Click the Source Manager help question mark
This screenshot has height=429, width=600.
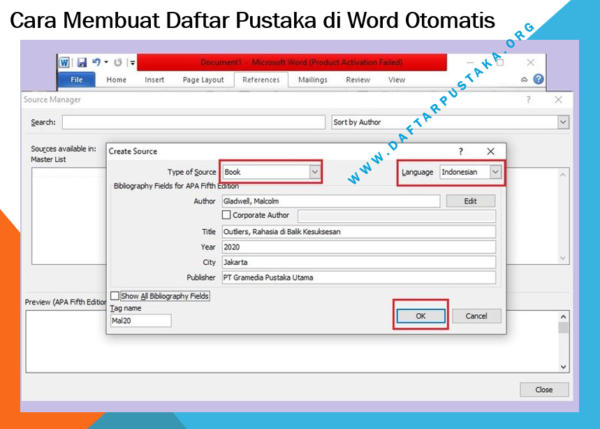[528, 100]
